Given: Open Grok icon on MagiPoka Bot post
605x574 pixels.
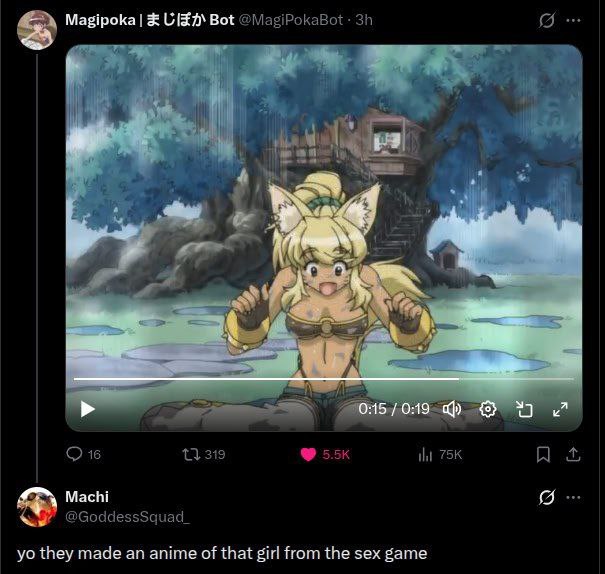Looking at the screenshot, I should [x=547, y=20].
